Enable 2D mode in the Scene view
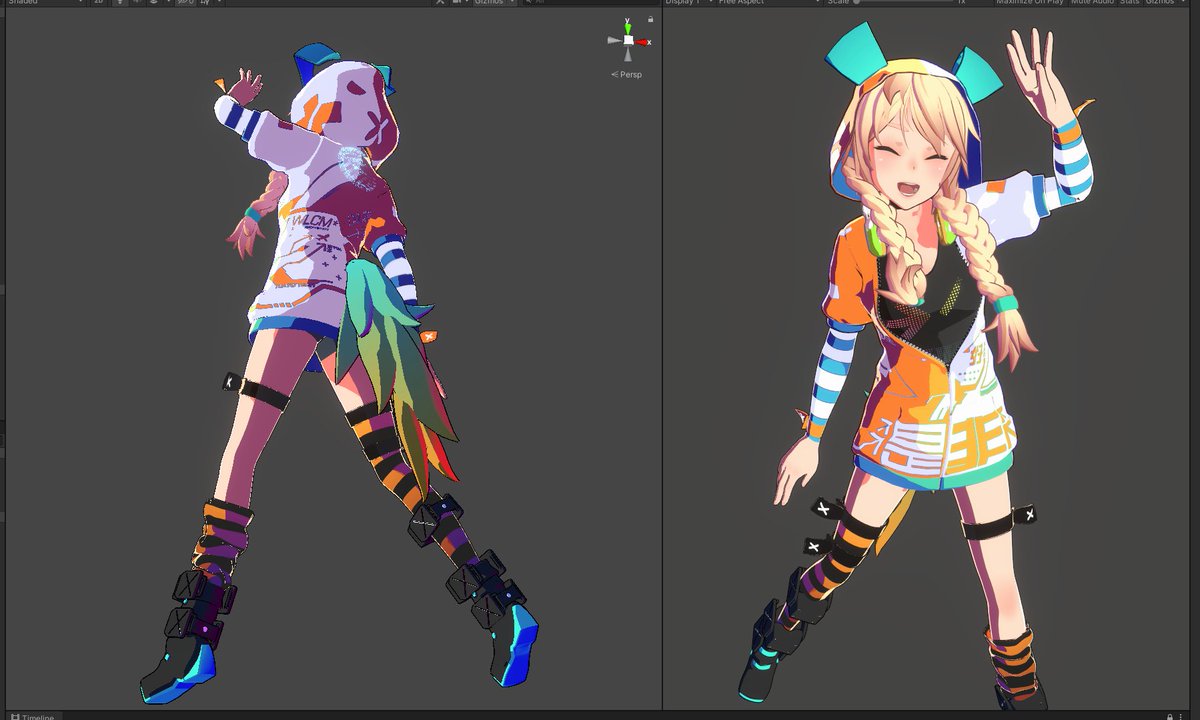The height and width of the screenshot is (720, 1200). (x=98, y=3)
